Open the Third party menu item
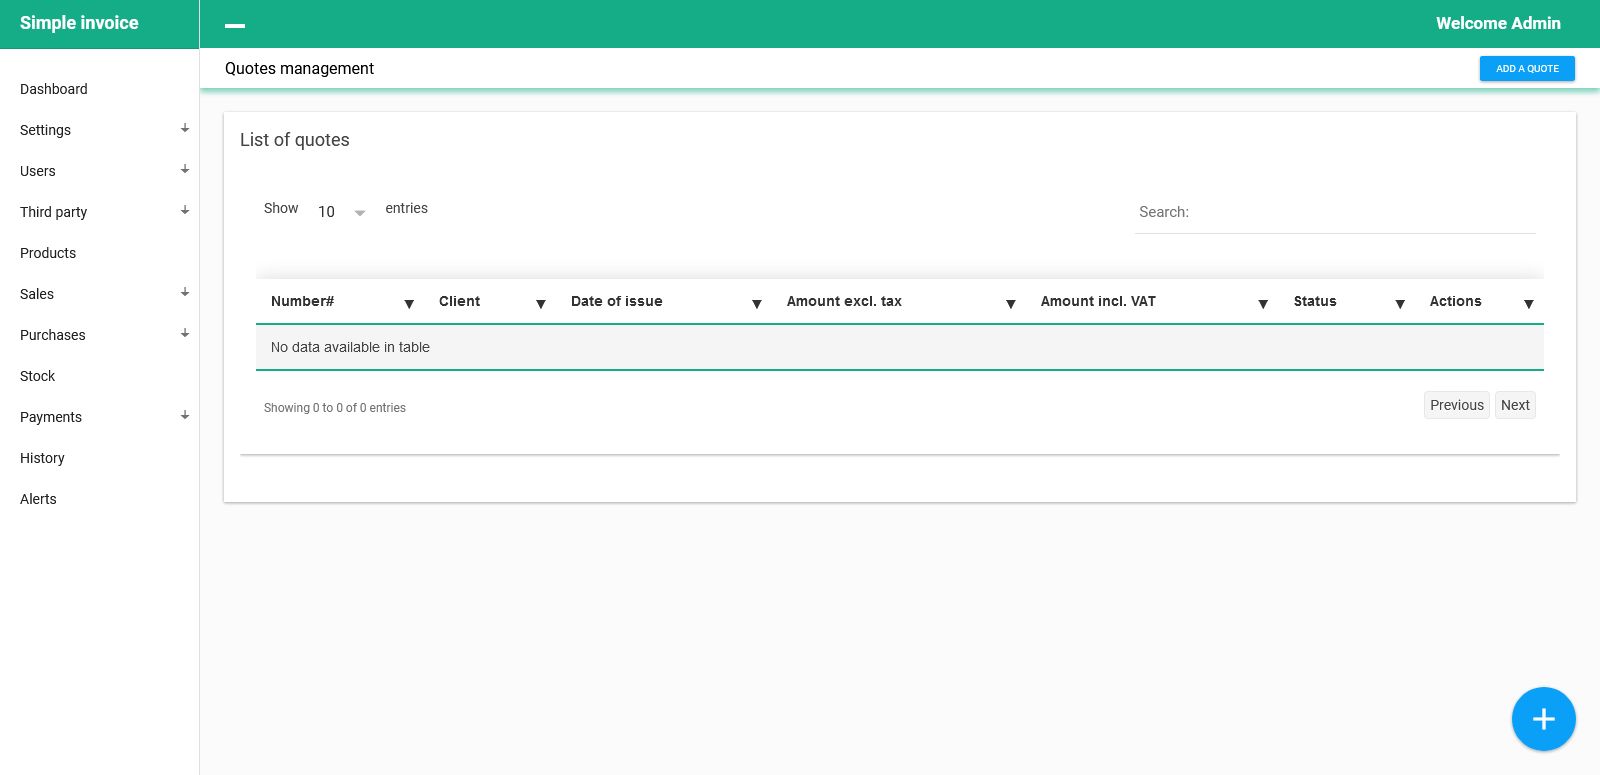The width and height of the screenshot is (1600, 775). click(x=54, y=212)
